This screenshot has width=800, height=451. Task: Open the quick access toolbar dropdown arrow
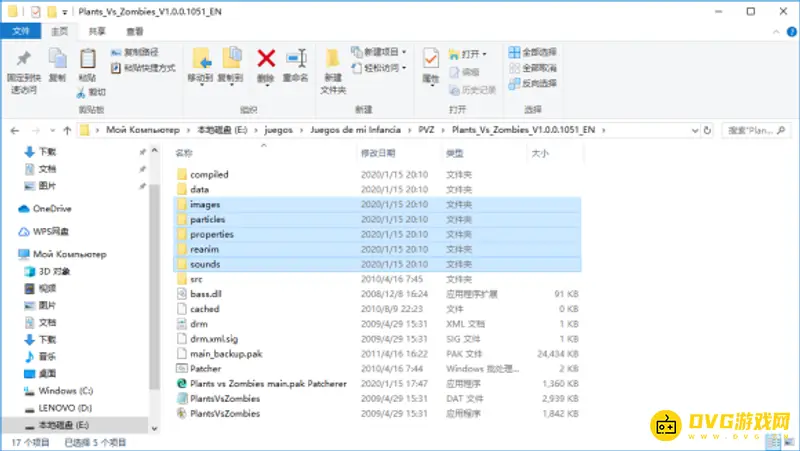(65, 12)
